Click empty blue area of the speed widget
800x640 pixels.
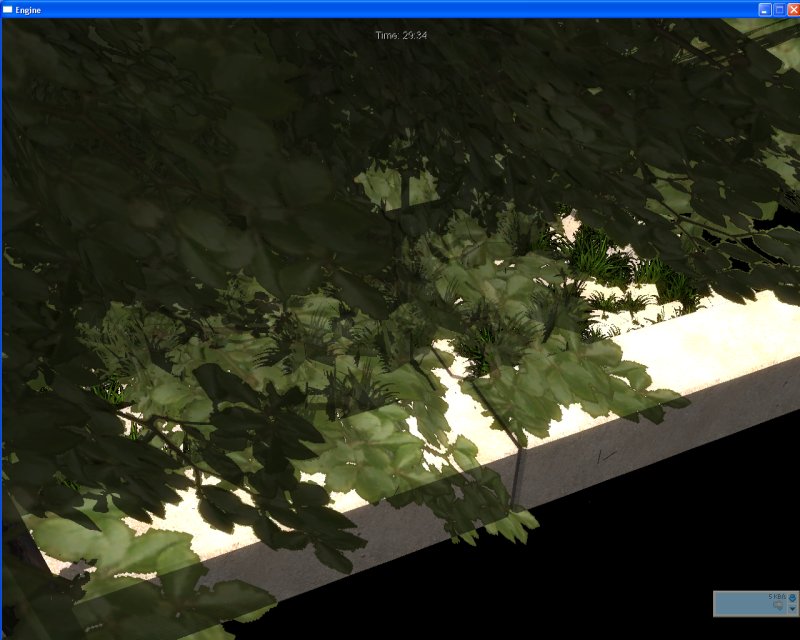pyautogui.click(x=740, y=604)
